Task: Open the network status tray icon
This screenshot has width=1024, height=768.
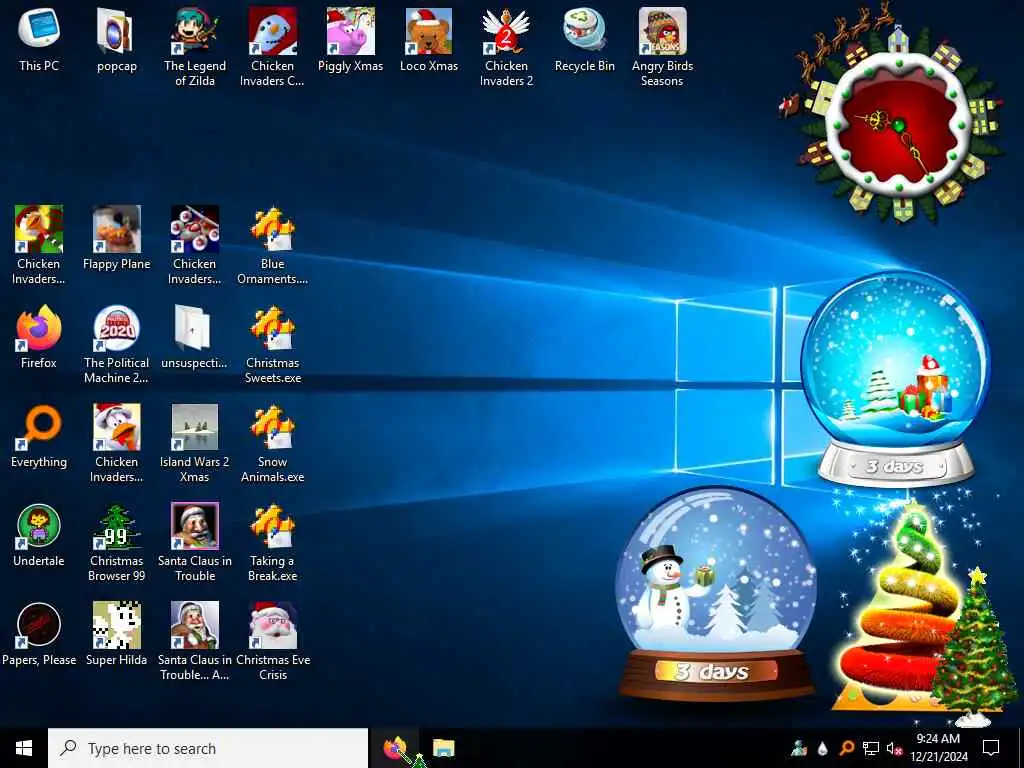Action: (871, 748)
